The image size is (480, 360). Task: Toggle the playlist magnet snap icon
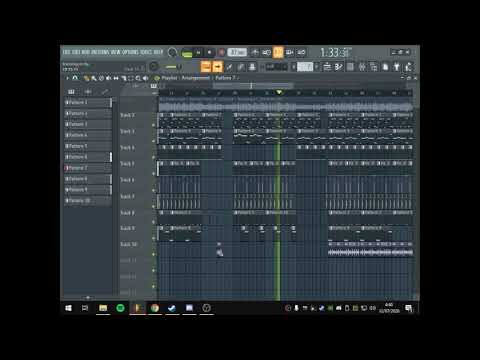75,78
